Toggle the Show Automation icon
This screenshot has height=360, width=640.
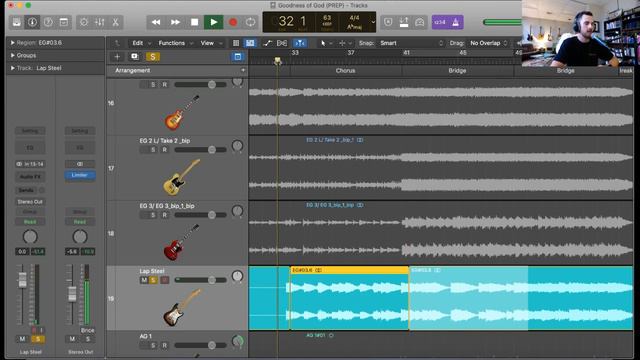(x=267, y=43)
